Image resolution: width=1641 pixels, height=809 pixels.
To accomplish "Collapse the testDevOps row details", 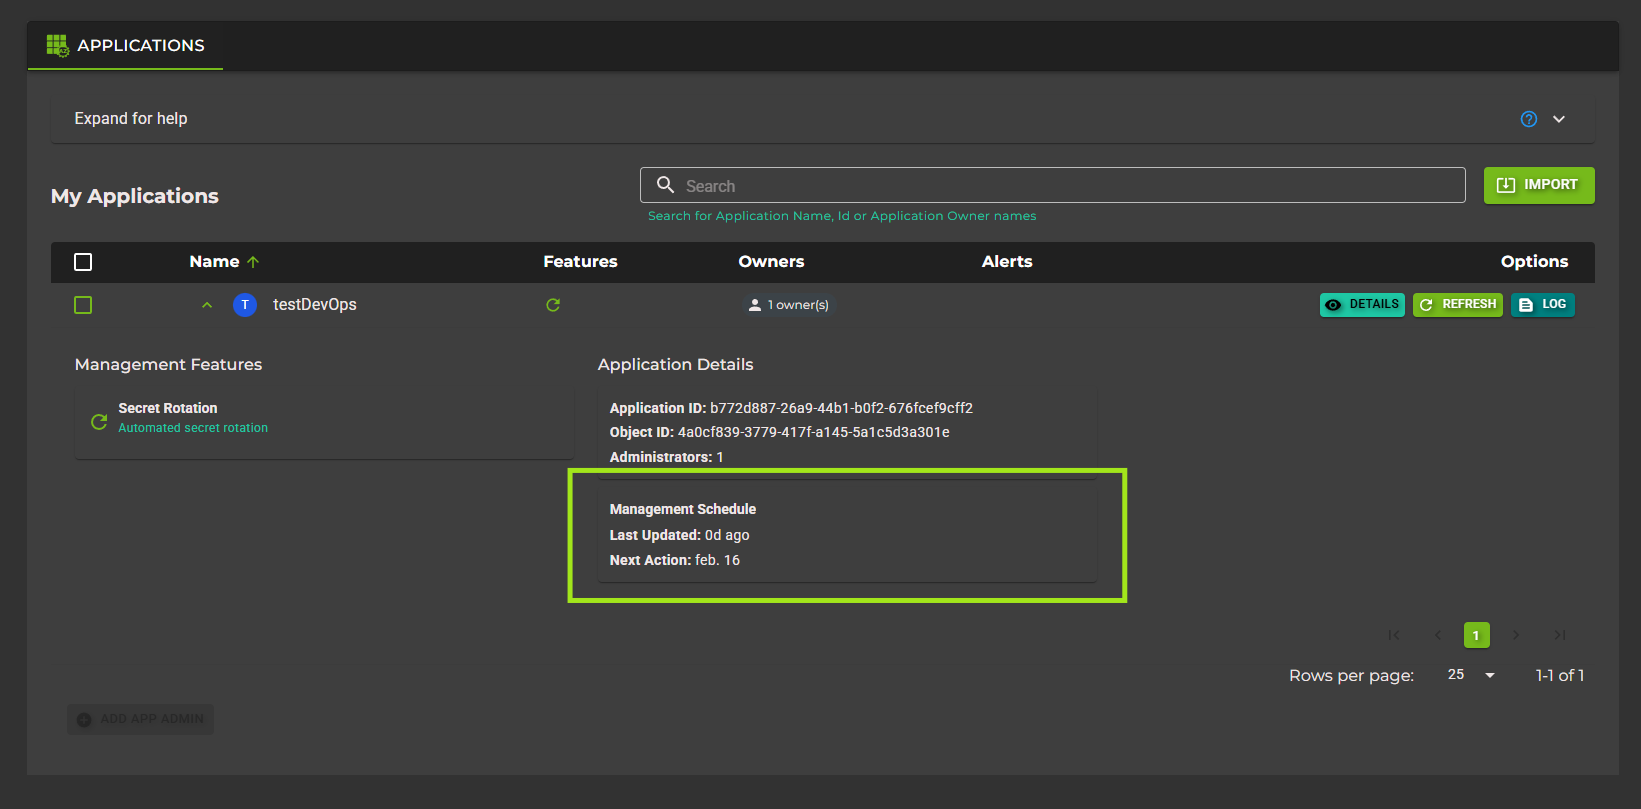I will coord(207,305).
